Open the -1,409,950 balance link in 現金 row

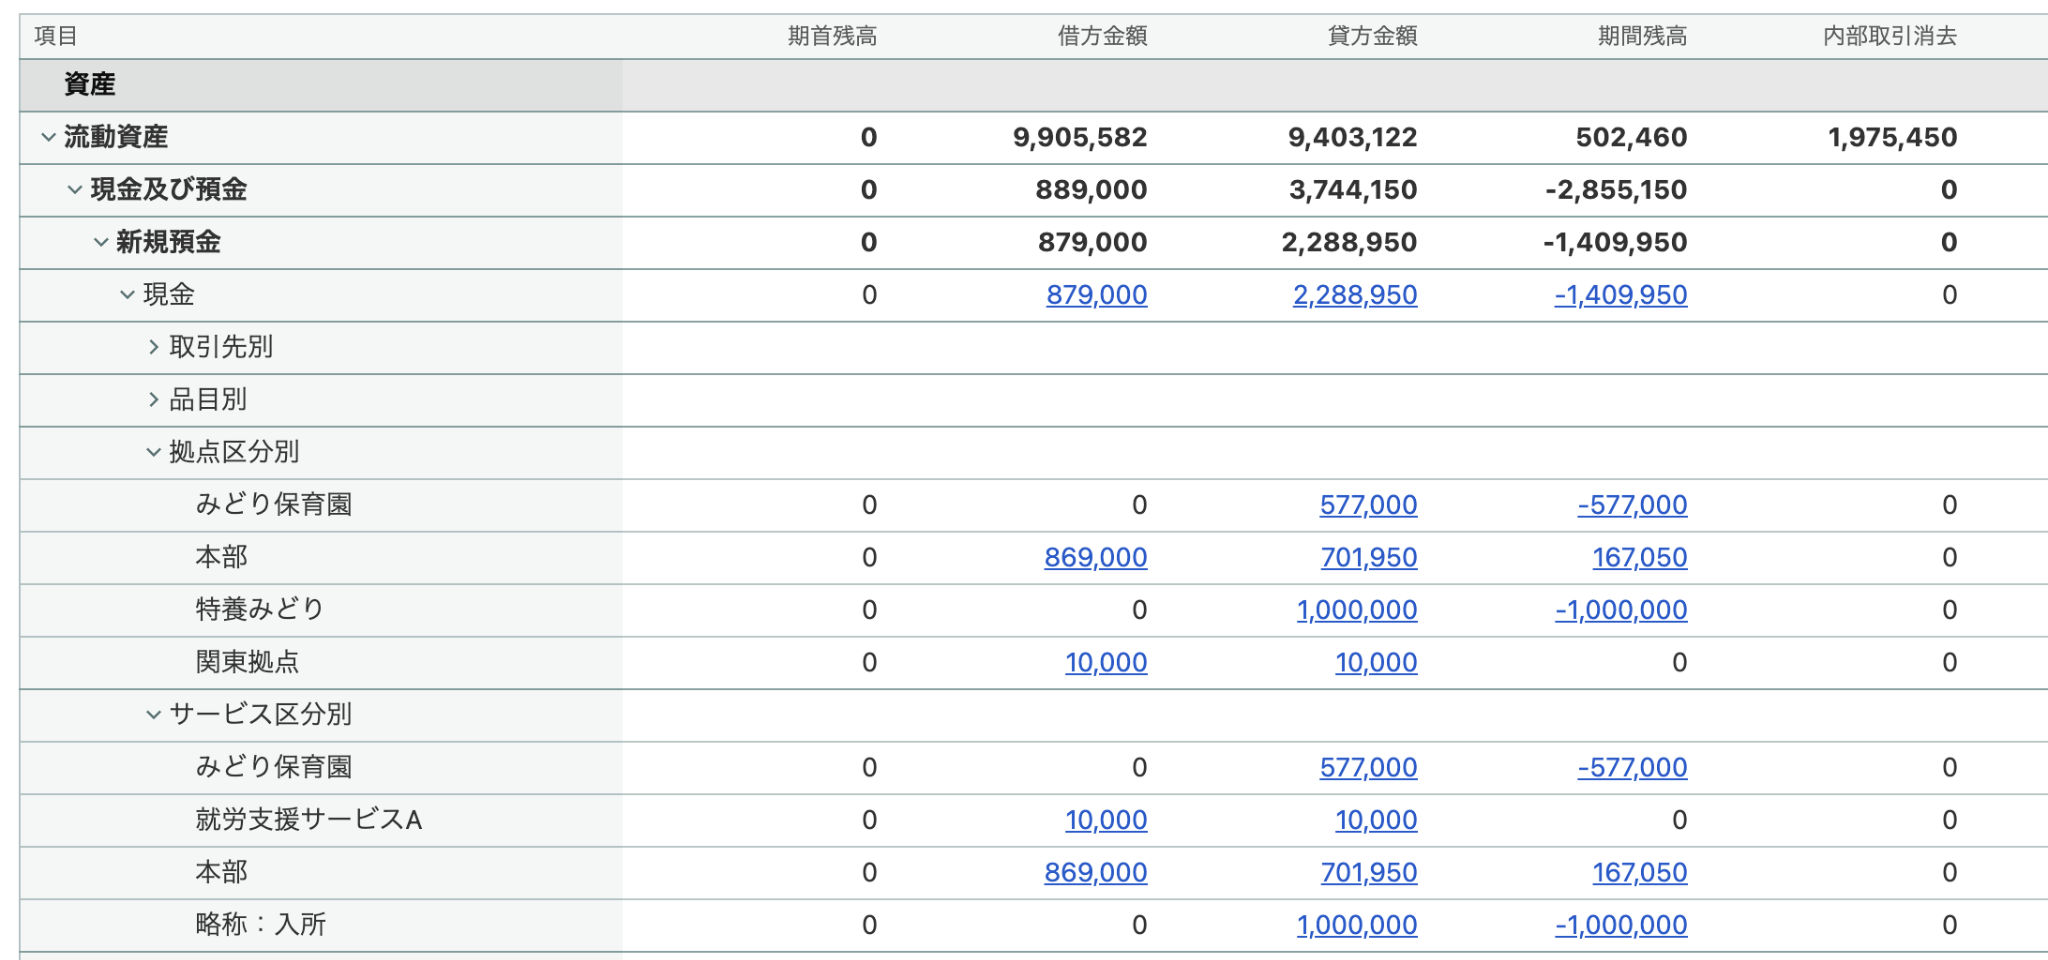coord(1621,295)
